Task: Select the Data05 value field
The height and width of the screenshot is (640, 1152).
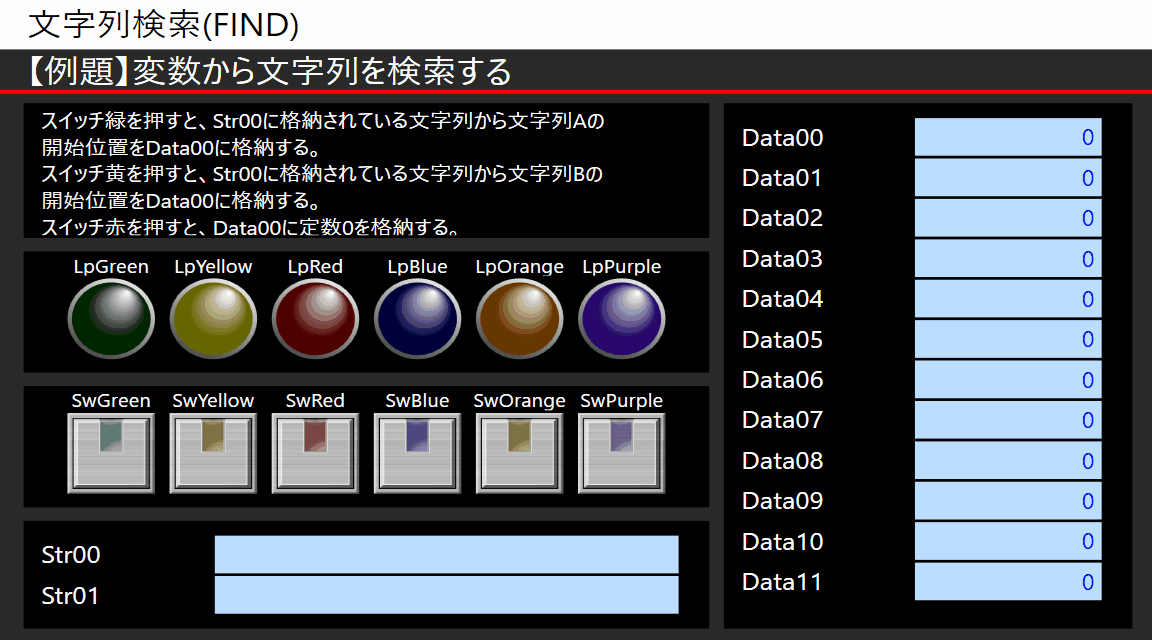Action: pos(1007,339)
